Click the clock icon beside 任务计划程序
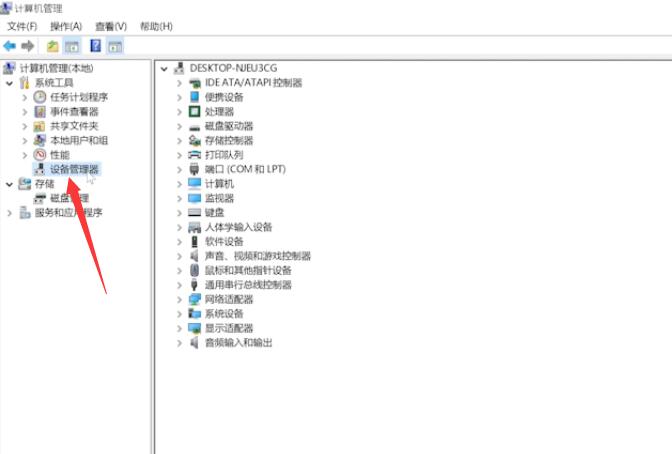 [x=40, y=97]
